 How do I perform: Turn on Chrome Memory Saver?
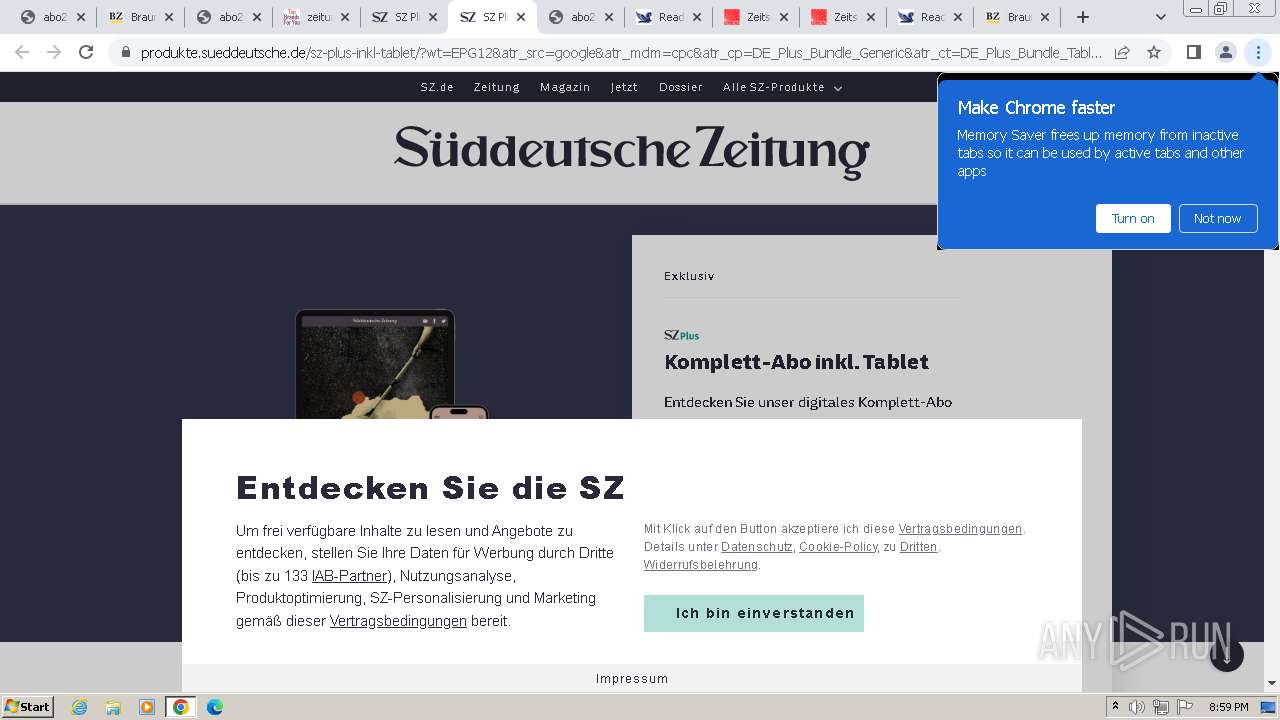click(x=1133, y=218)
